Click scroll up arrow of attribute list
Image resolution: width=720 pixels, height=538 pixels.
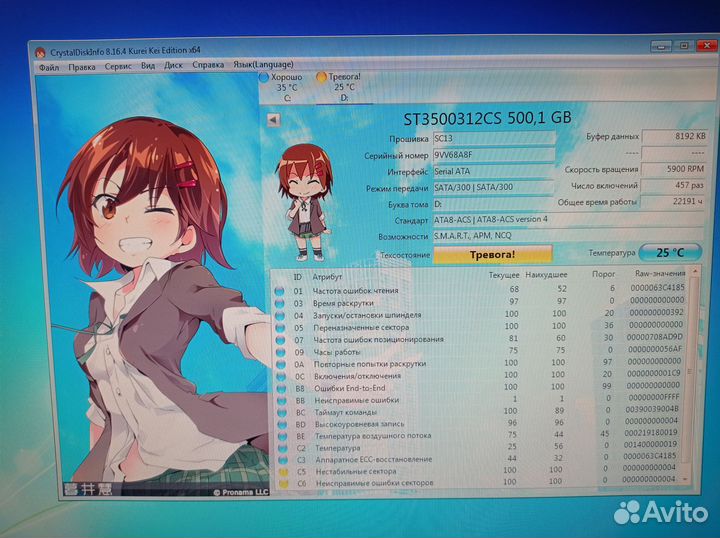coord(695,272)
